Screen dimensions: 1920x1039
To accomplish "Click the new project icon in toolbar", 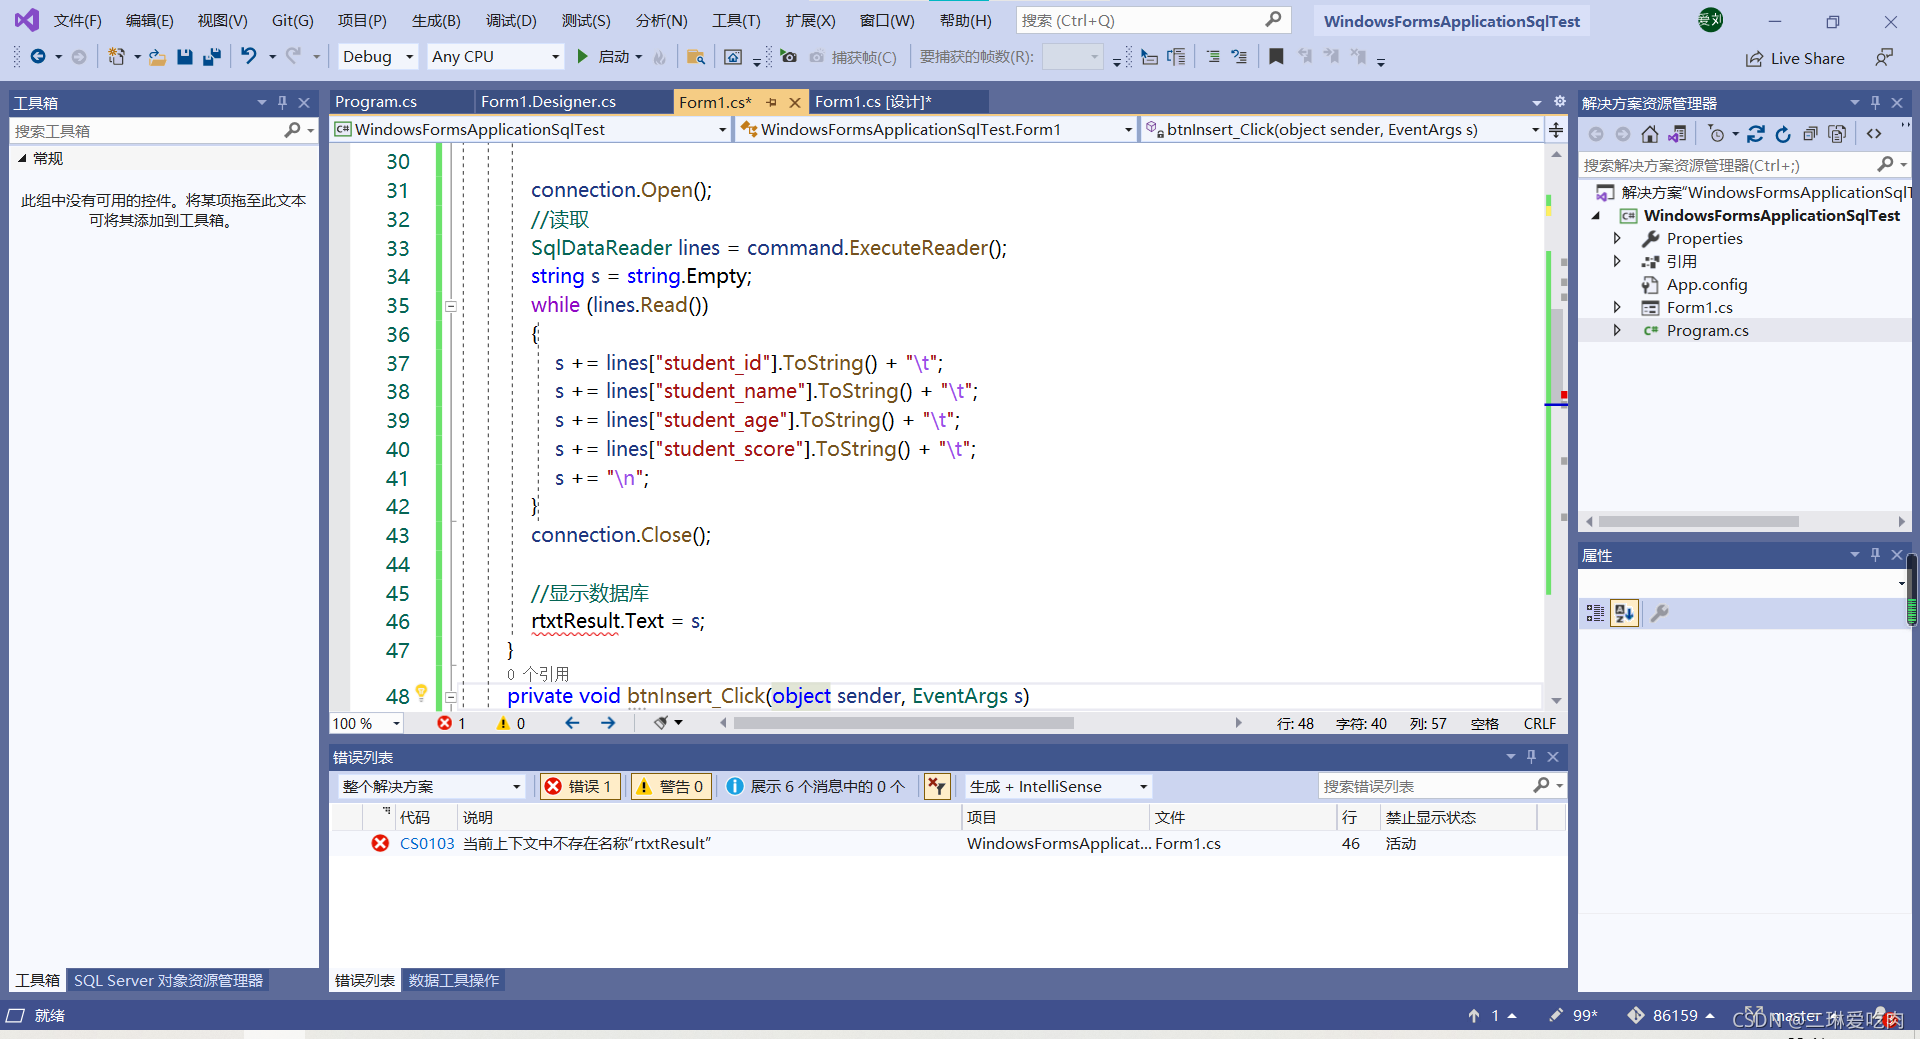I will point(117,57).
